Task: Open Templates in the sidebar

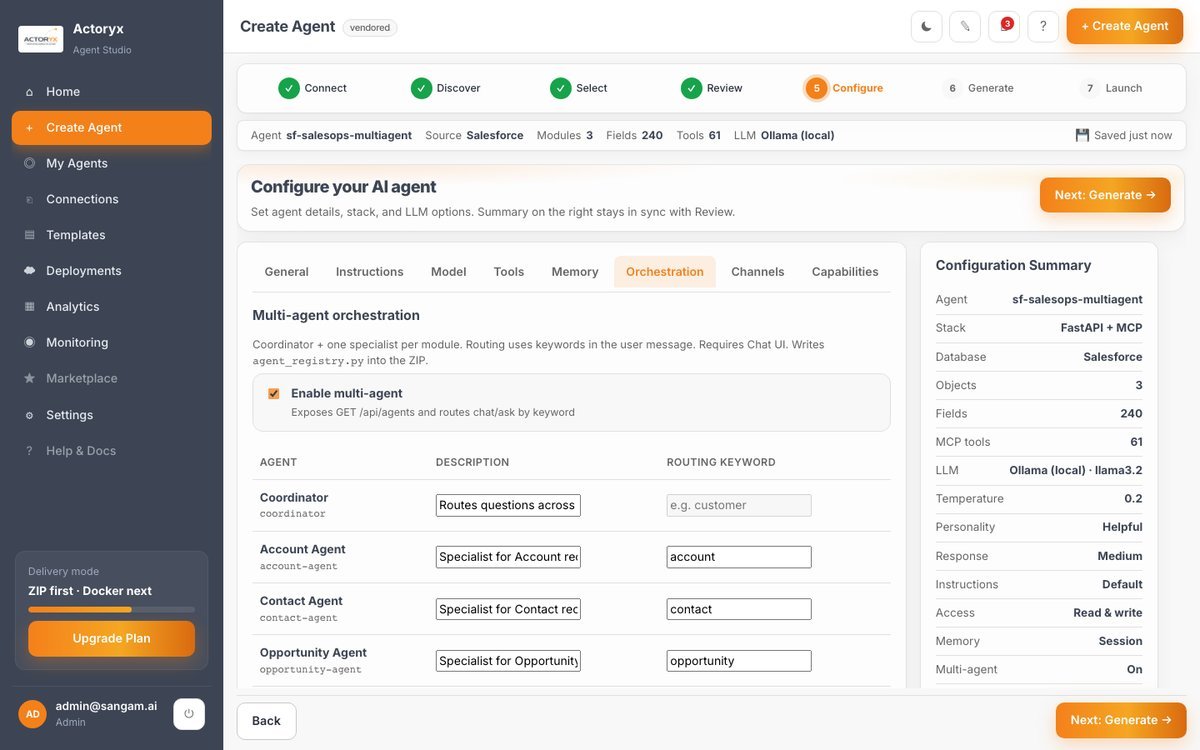Action: pos(111,235)
